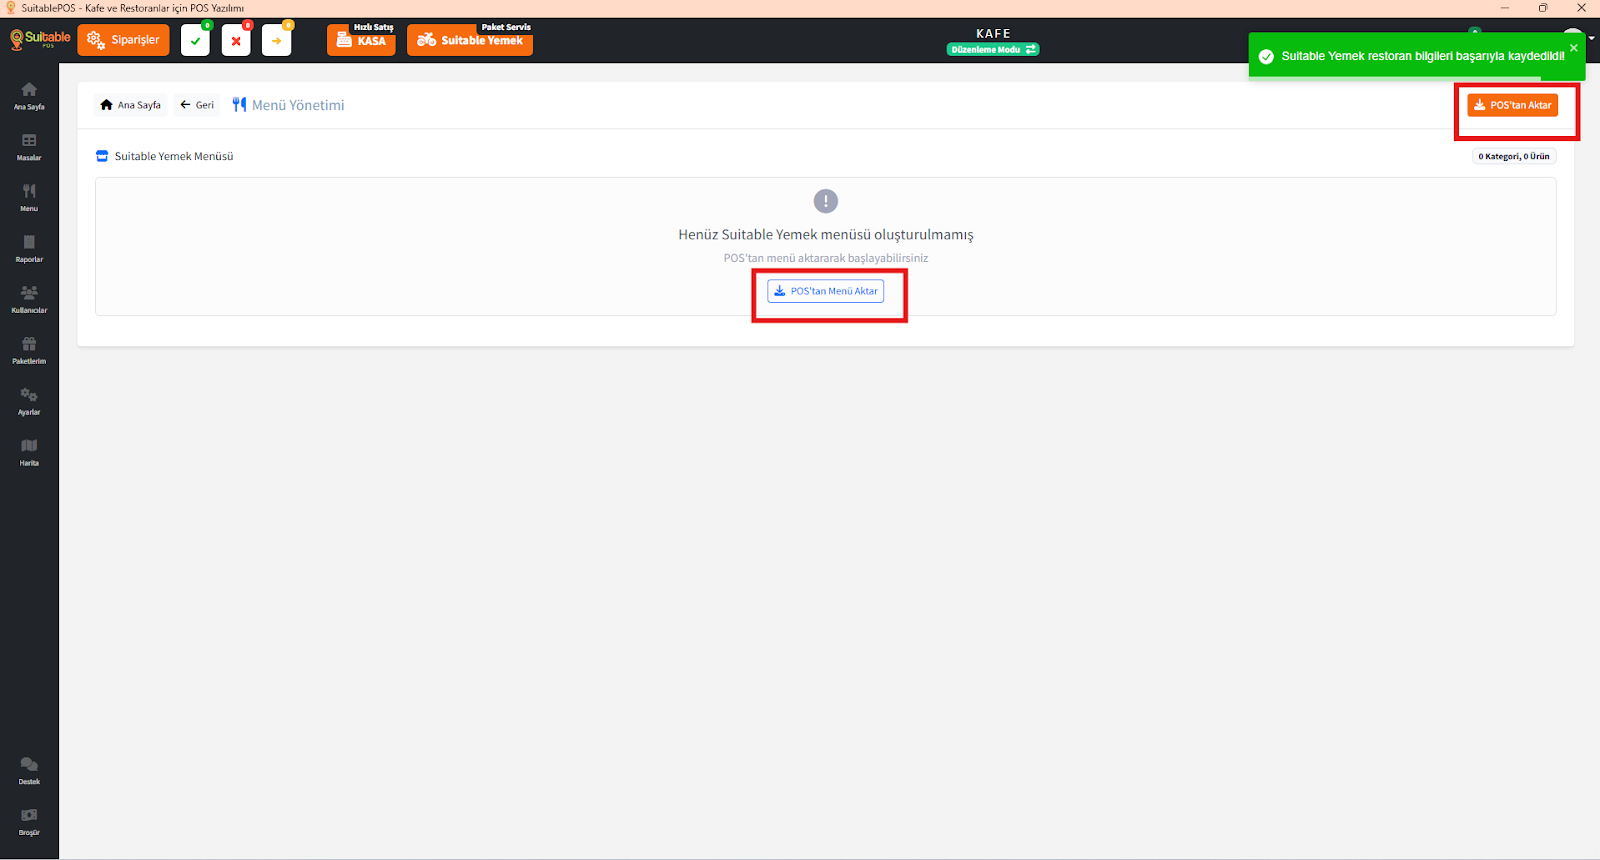Open approved orders green checkmark button
The height and width of the screenshot is (860, 1600).
coord(196,40)
